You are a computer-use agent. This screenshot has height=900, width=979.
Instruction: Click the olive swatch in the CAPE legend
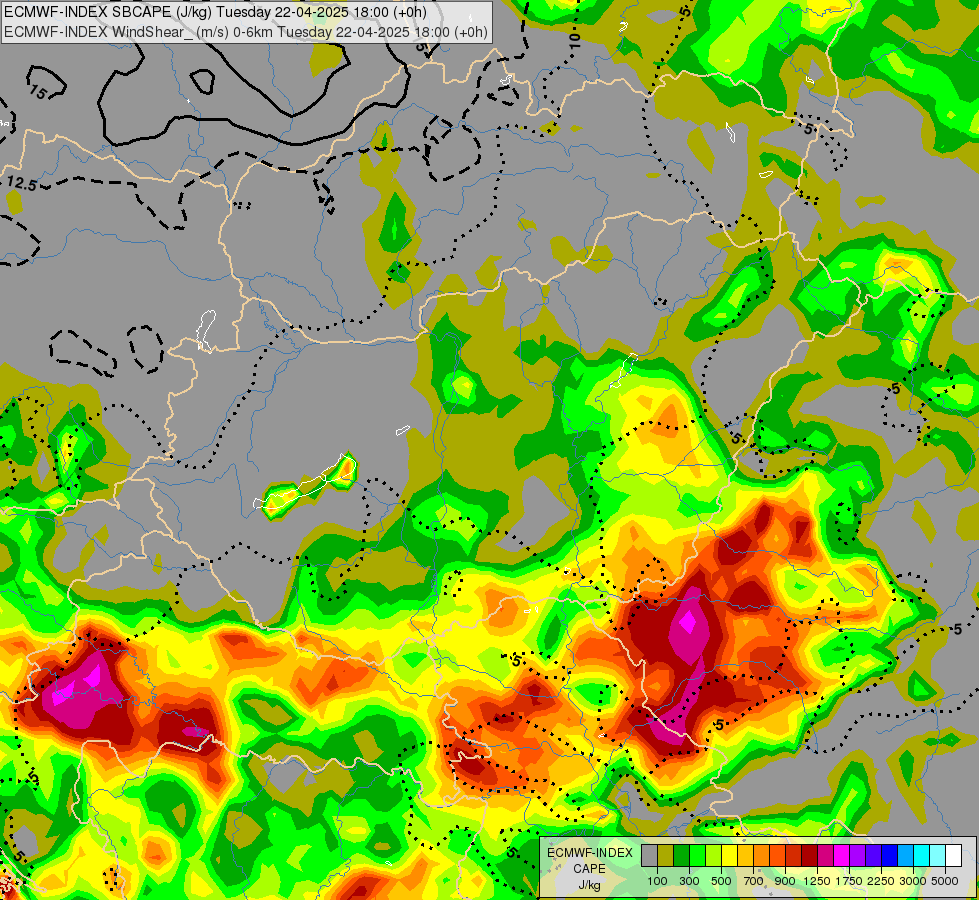[666, 855]
